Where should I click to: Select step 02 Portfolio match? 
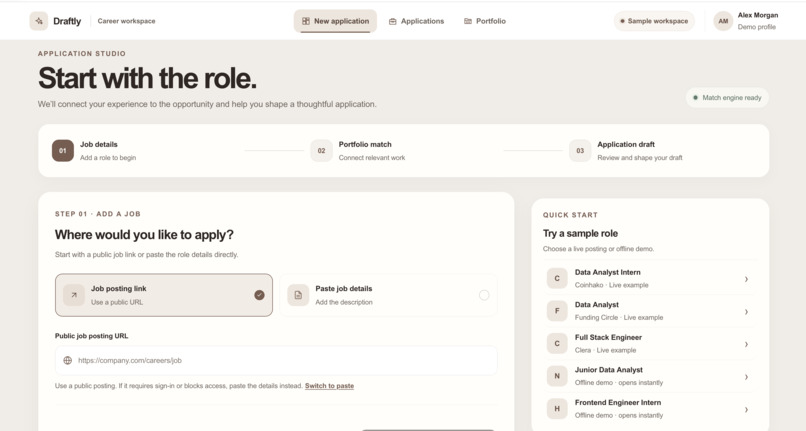click(358, 151)
